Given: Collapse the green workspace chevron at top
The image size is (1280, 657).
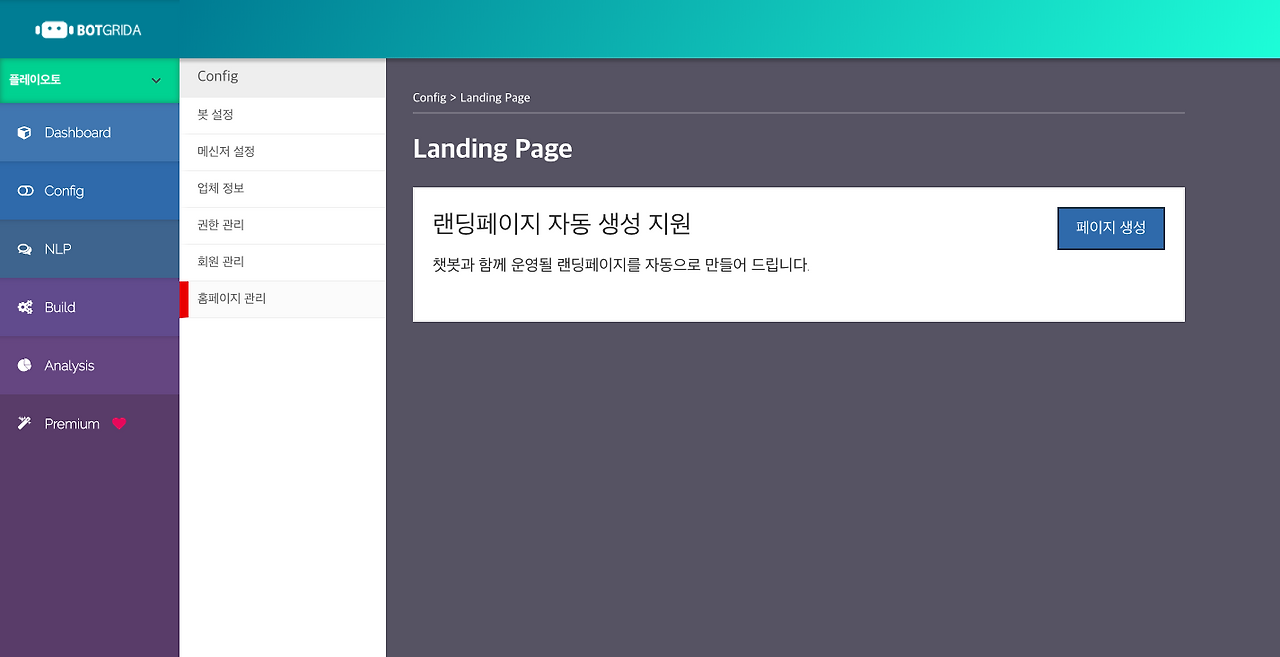Looking at the screenshot, I should click(155, 79).
